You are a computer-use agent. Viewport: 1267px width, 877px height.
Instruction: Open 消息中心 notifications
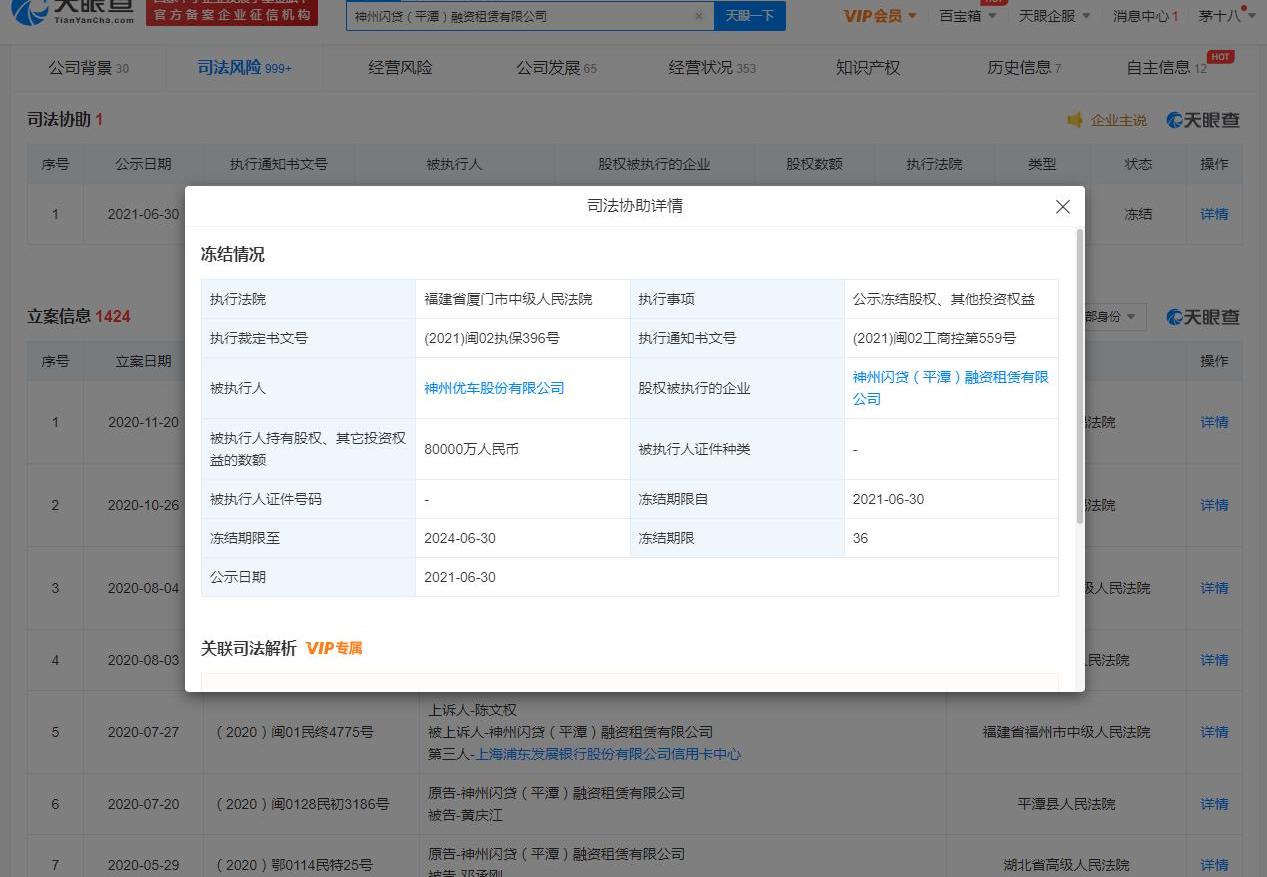pyautogui.click(x=1145, y=16)
